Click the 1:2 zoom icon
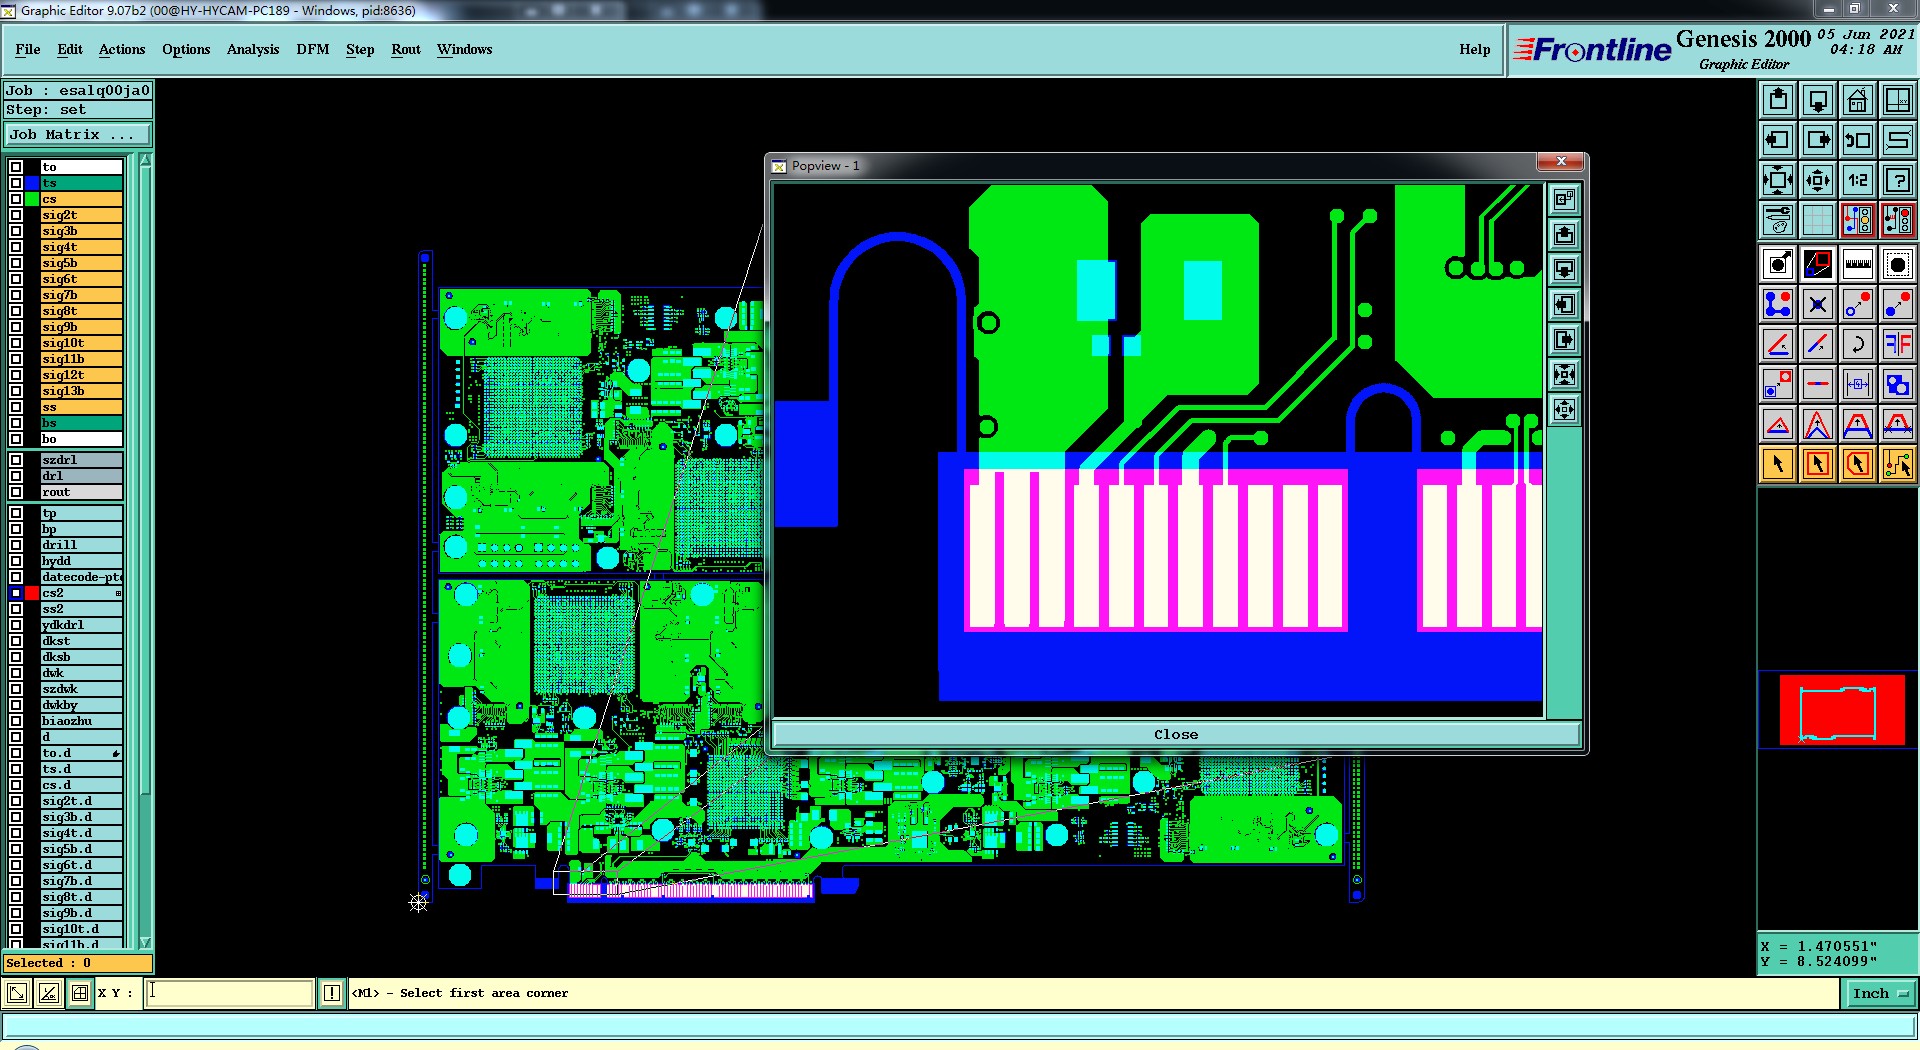The height and width of the screenshot is (1050, 1920). [x=1857, y=180]
